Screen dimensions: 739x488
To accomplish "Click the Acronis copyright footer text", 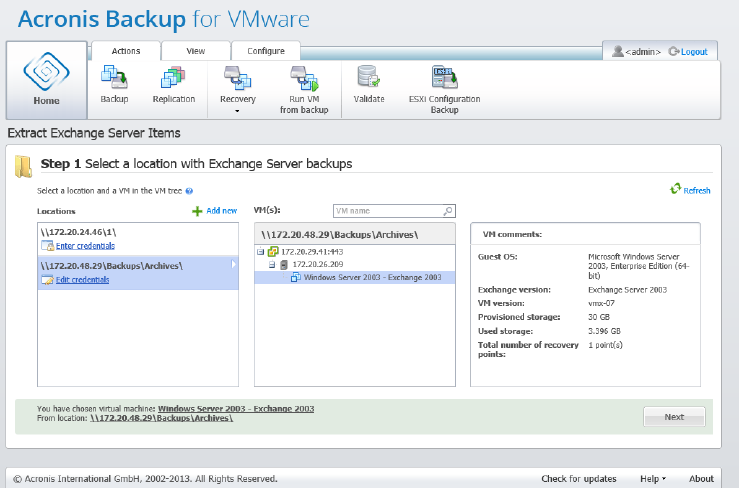I will pos(145,479).
